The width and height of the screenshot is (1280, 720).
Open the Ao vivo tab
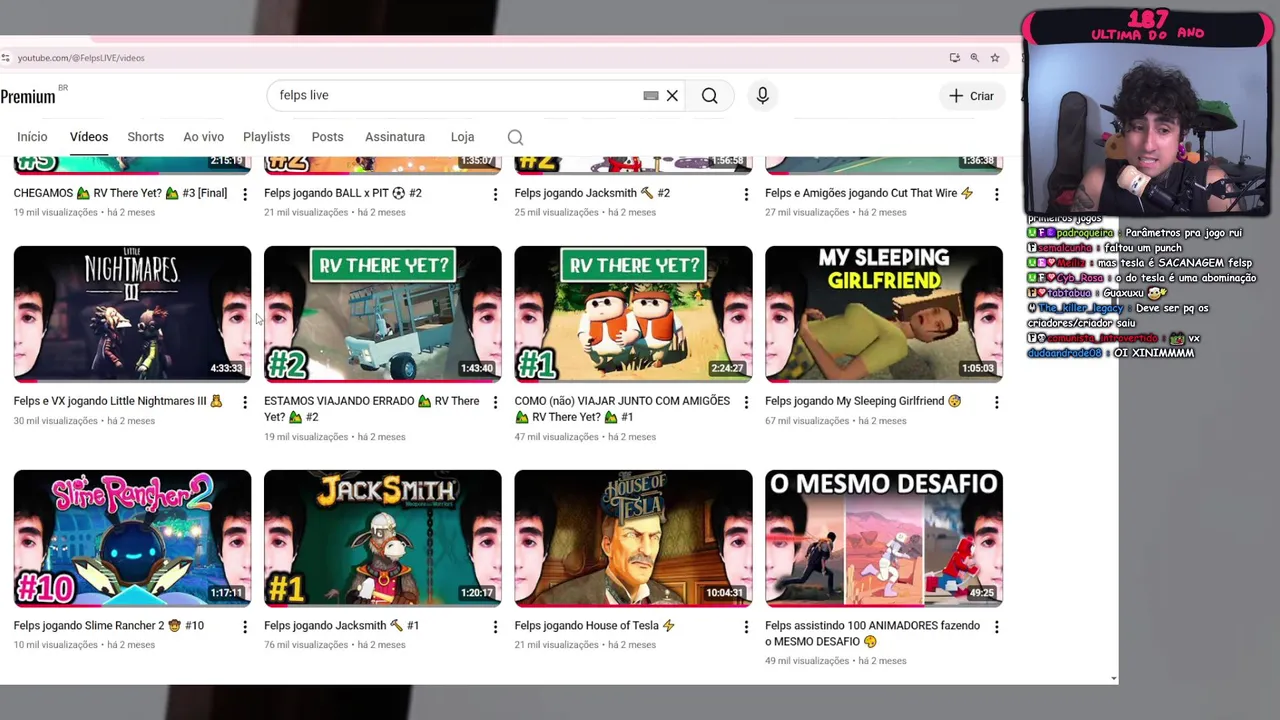[x=203, y=137]
